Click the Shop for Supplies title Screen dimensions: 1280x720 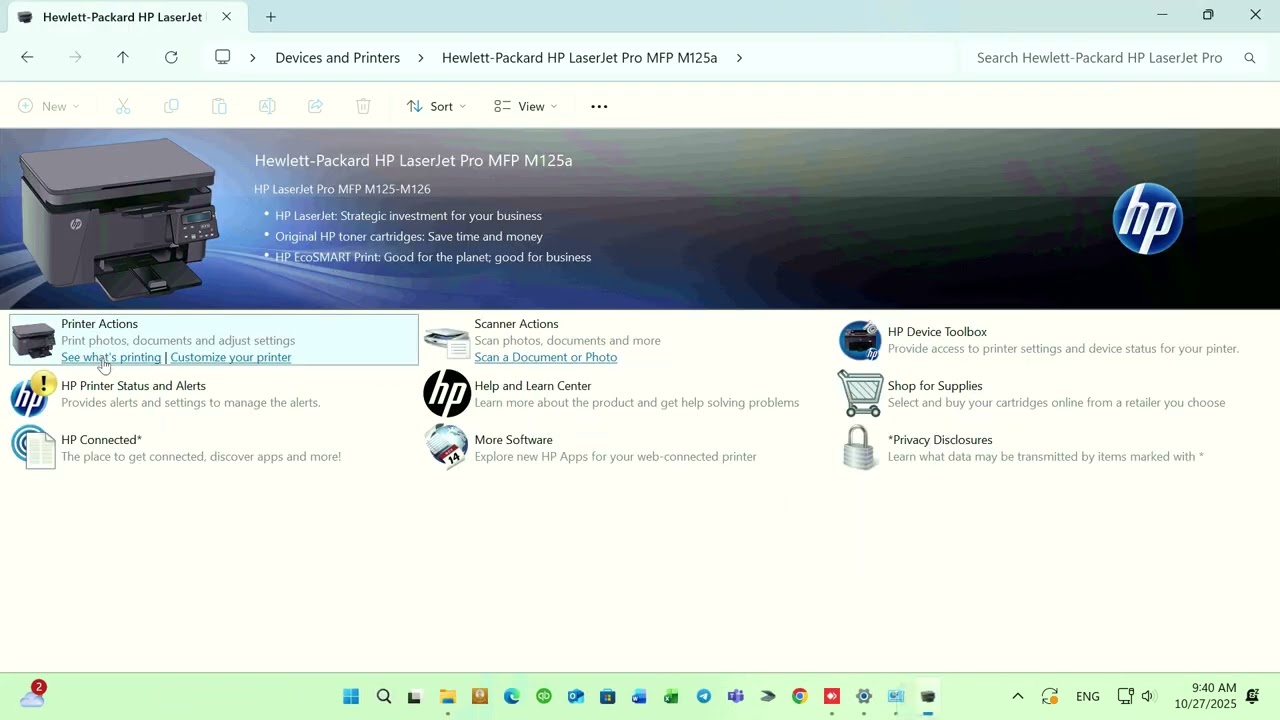pos(935,386)
